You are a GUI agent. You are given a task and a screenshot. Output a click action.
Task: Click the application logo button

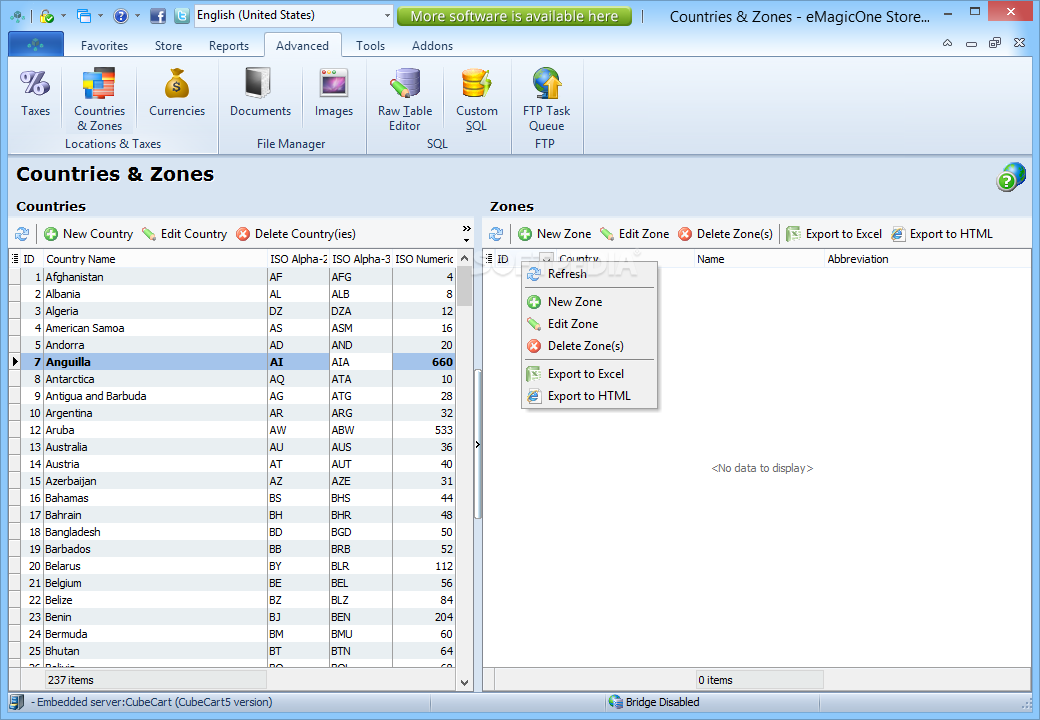36,44
